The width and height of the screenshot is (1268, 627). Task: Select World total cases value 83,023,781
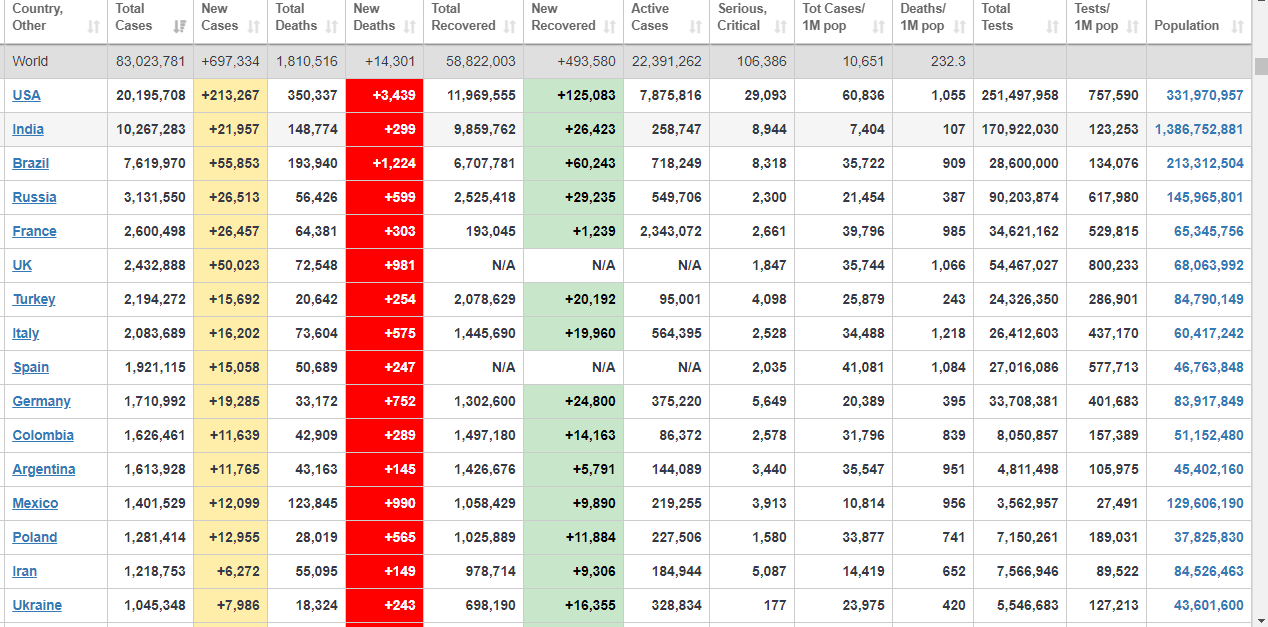[x=150, y=61]
